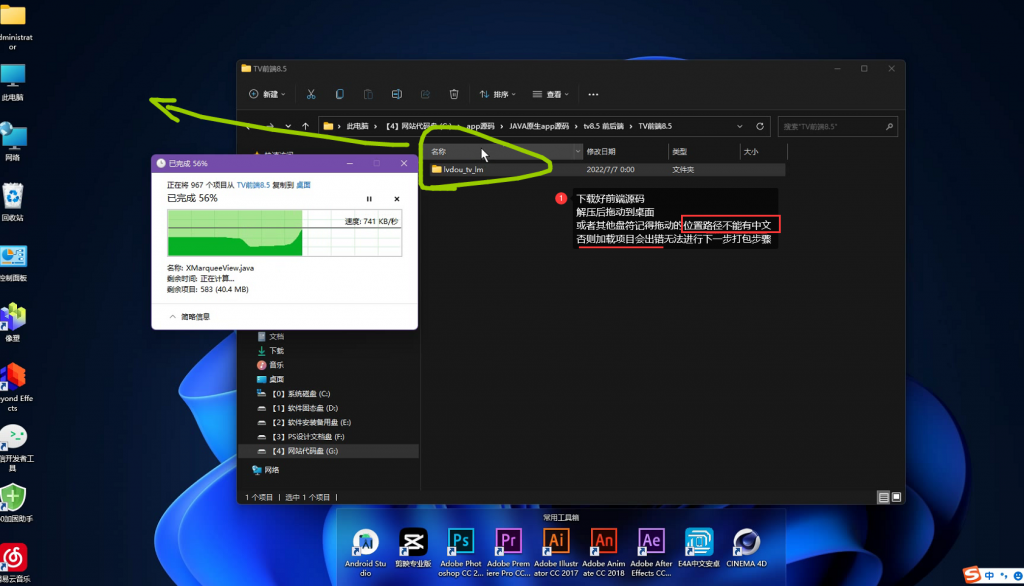Screen dimensions: 1024x586
Task: Open the 新建 (New) dropdown
Action: pyautogui.click(x=267, y=94)
